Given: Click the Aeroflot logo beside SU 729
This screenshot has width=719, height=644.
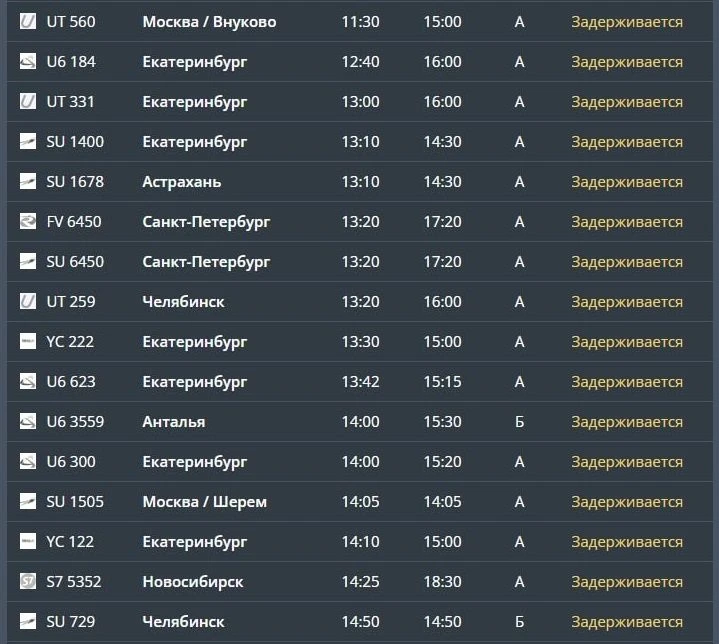Looking at the screenshot, I should click(x=28, y=621).
